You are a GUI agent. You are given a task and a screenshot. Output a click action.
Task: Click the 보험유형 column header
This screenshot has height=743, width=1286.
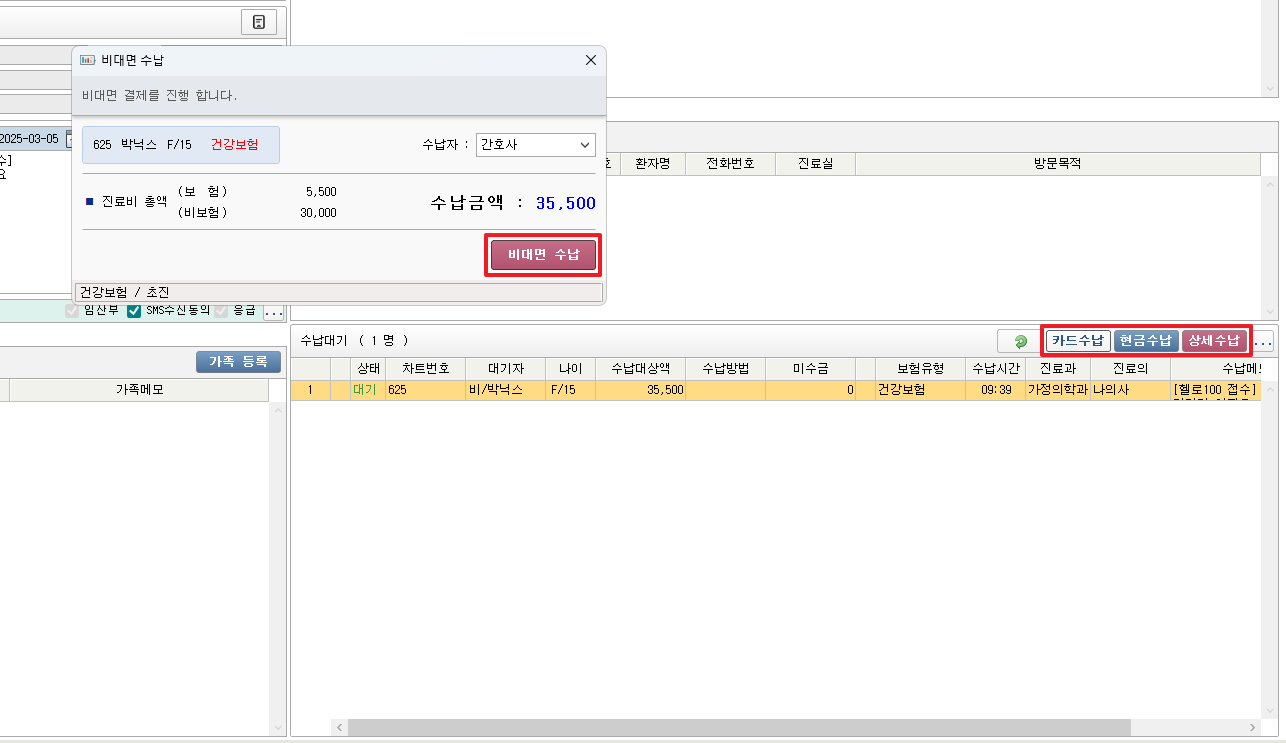pos(920,368)
